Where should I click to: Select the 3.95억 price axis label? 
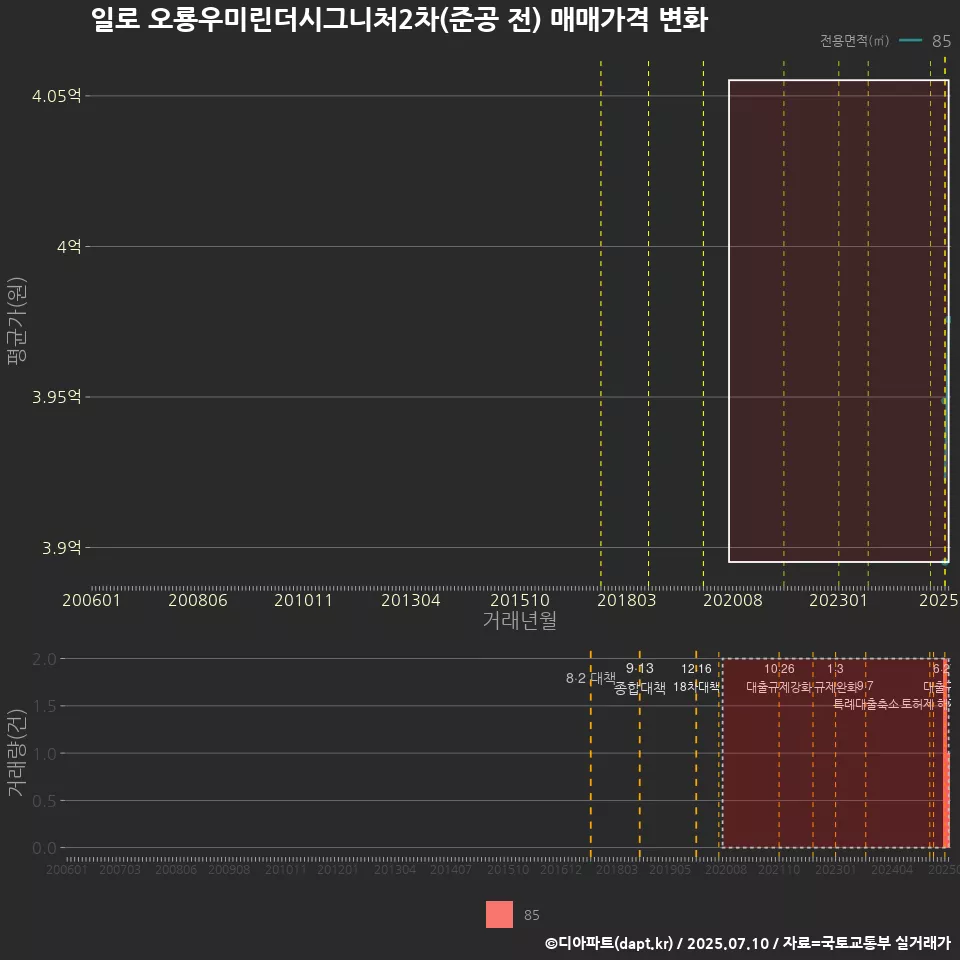56,397
